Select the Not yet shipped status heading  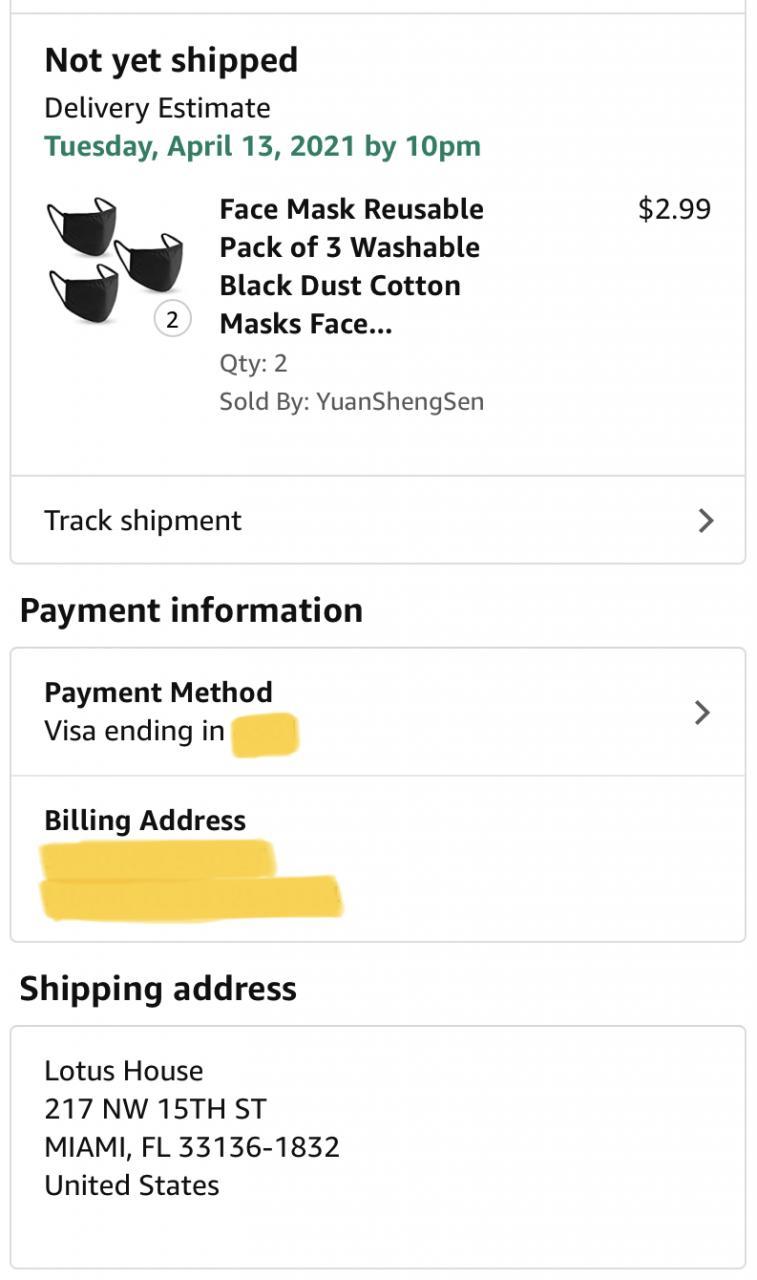pos(171,60)
